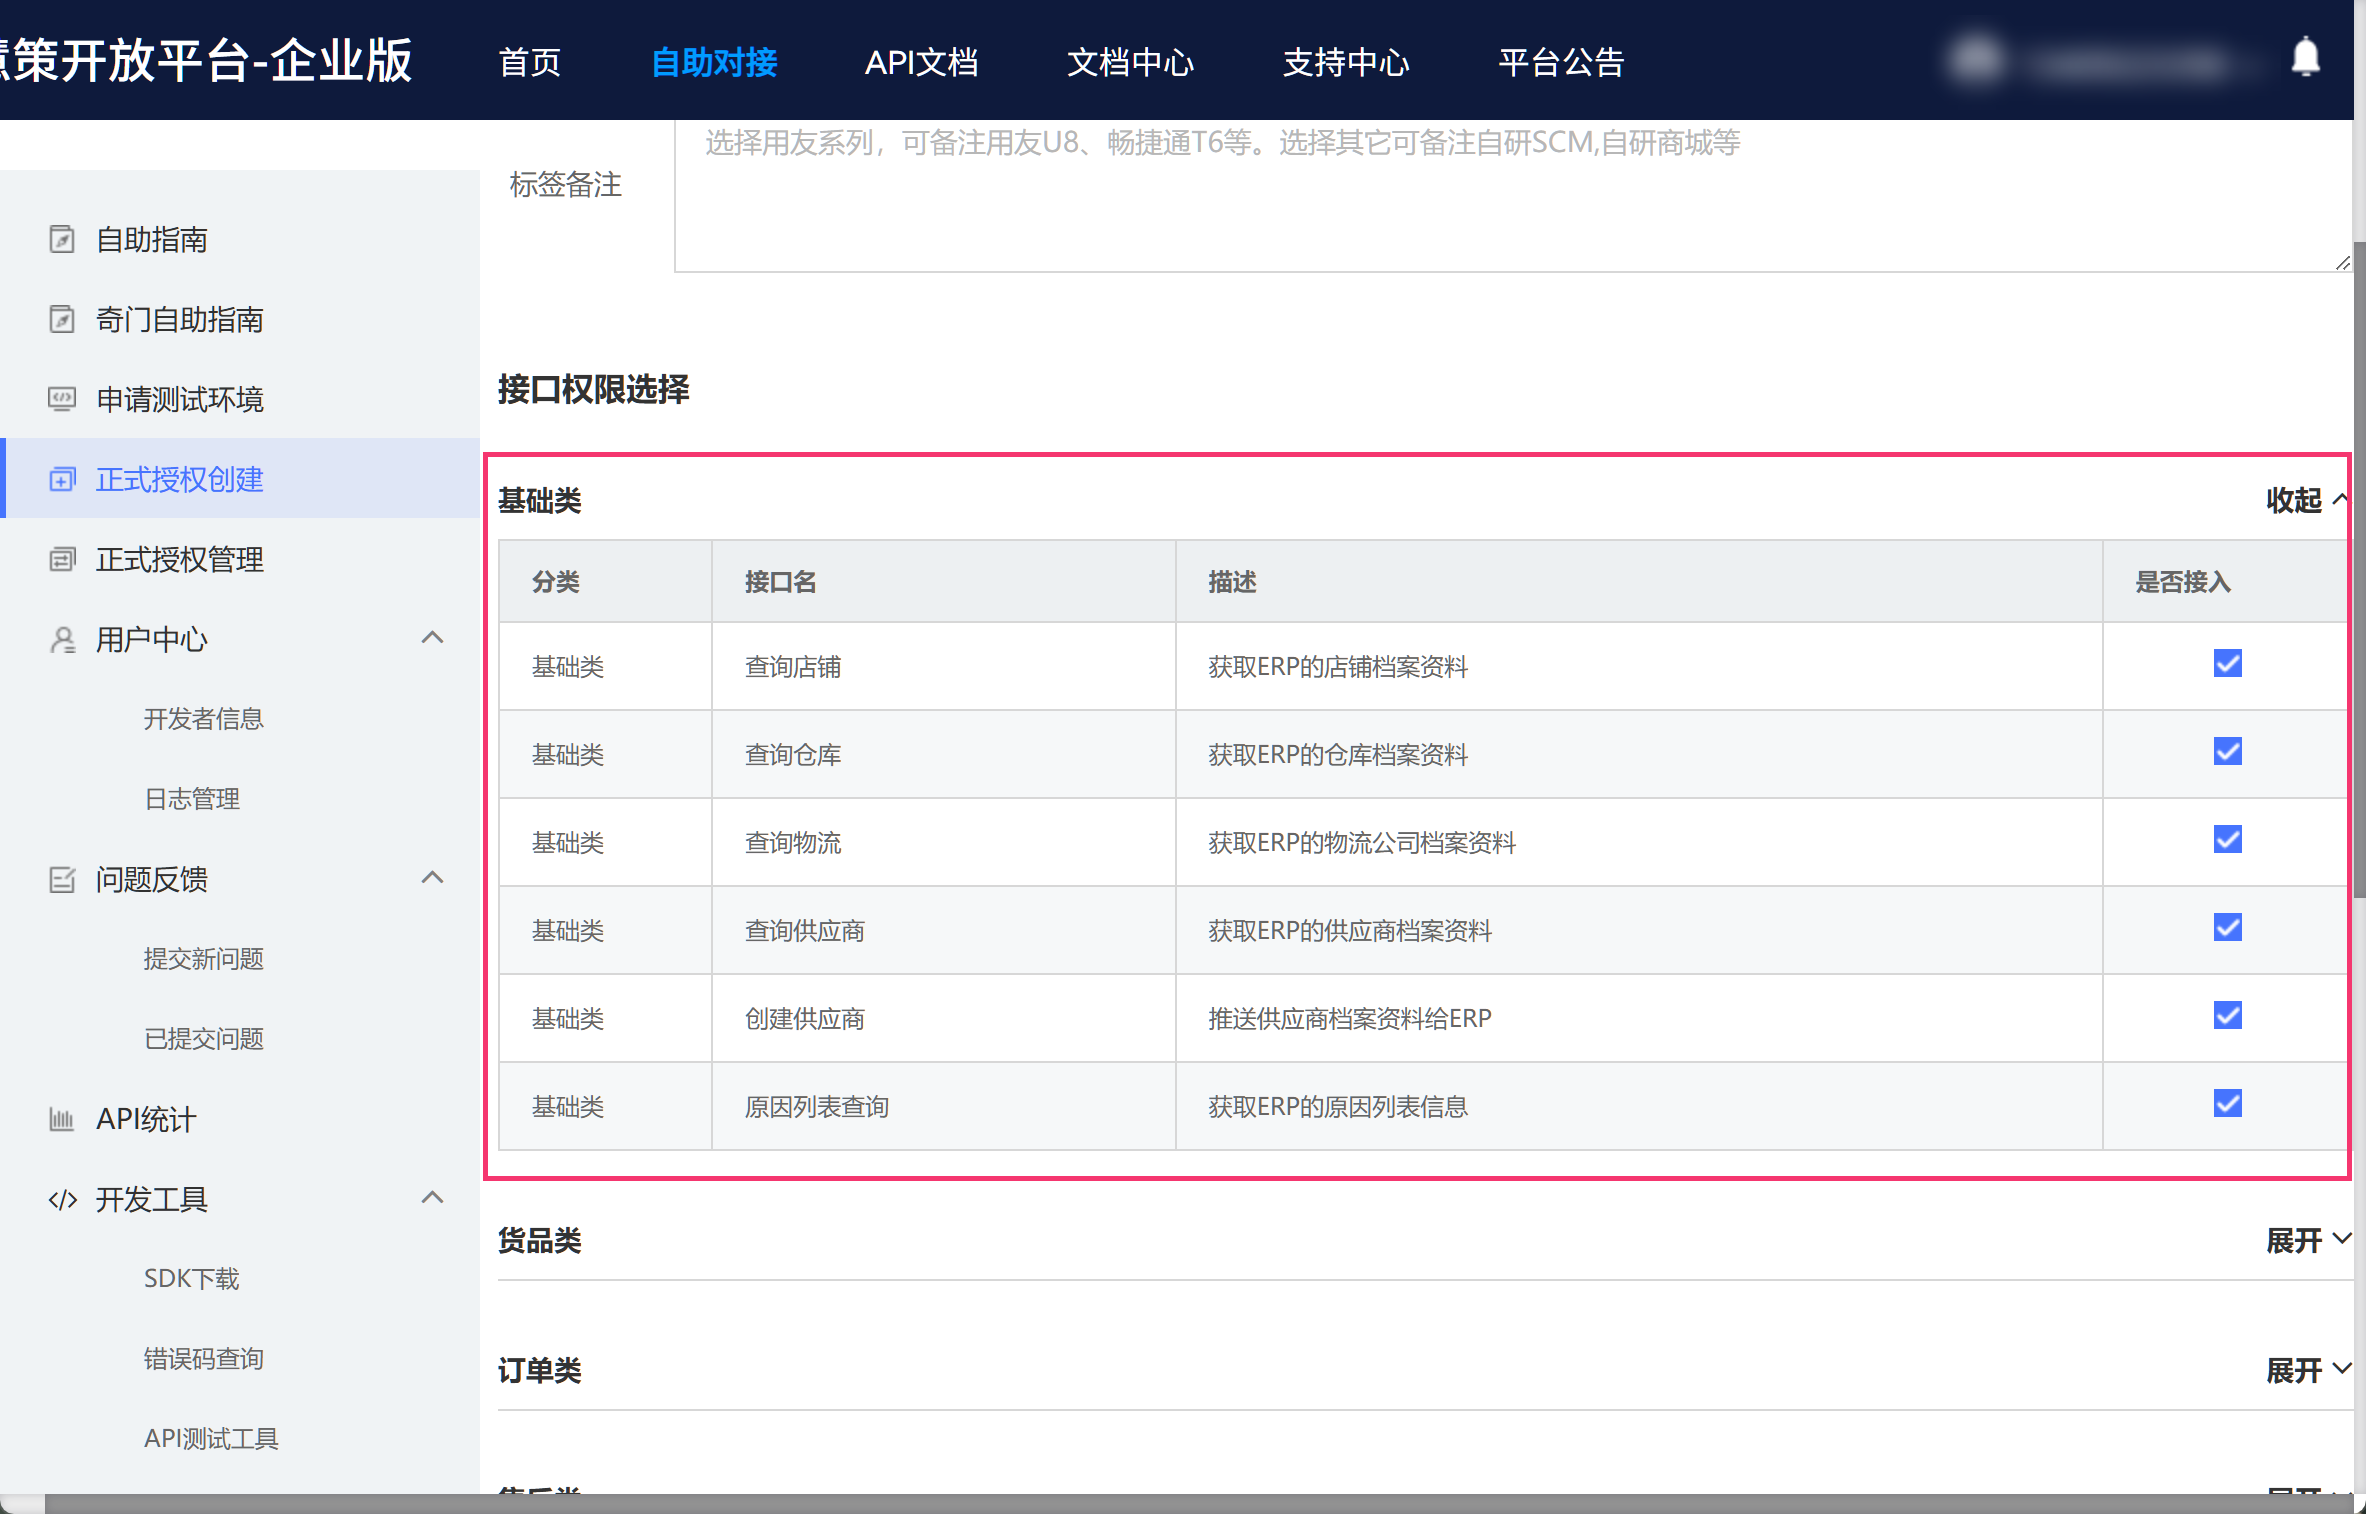Click the API统计 bar chart icon
Viewport: 2366px width, 1514px height.
click(62, 1120)
